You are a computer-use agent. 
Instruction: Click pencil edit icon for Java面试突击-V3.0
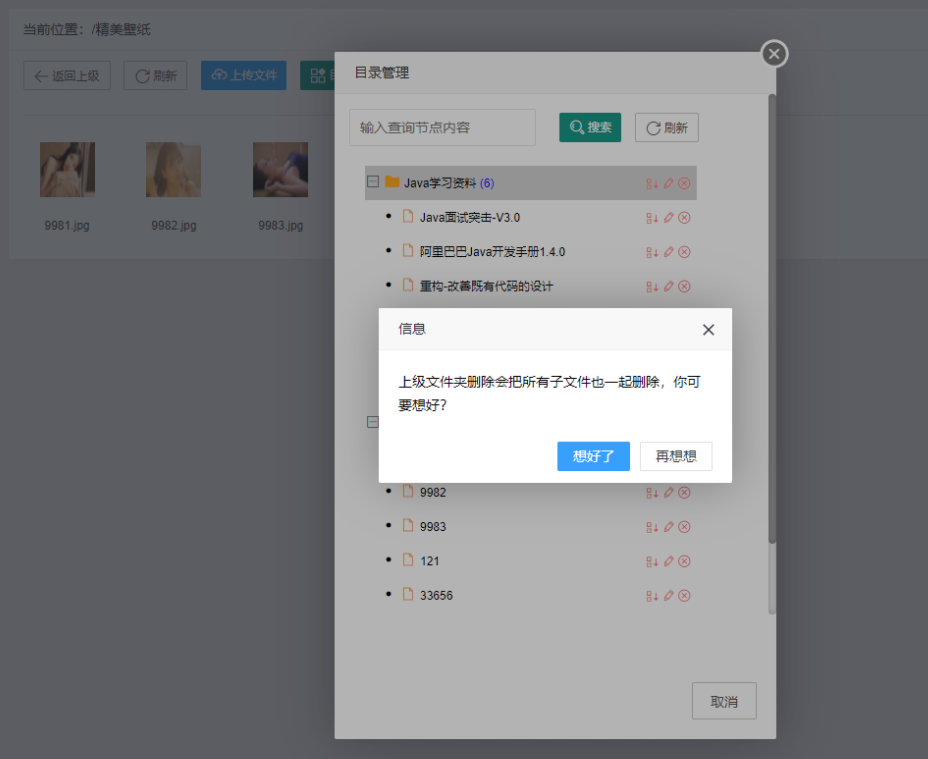pyautogui.click(x=668, y=217)
